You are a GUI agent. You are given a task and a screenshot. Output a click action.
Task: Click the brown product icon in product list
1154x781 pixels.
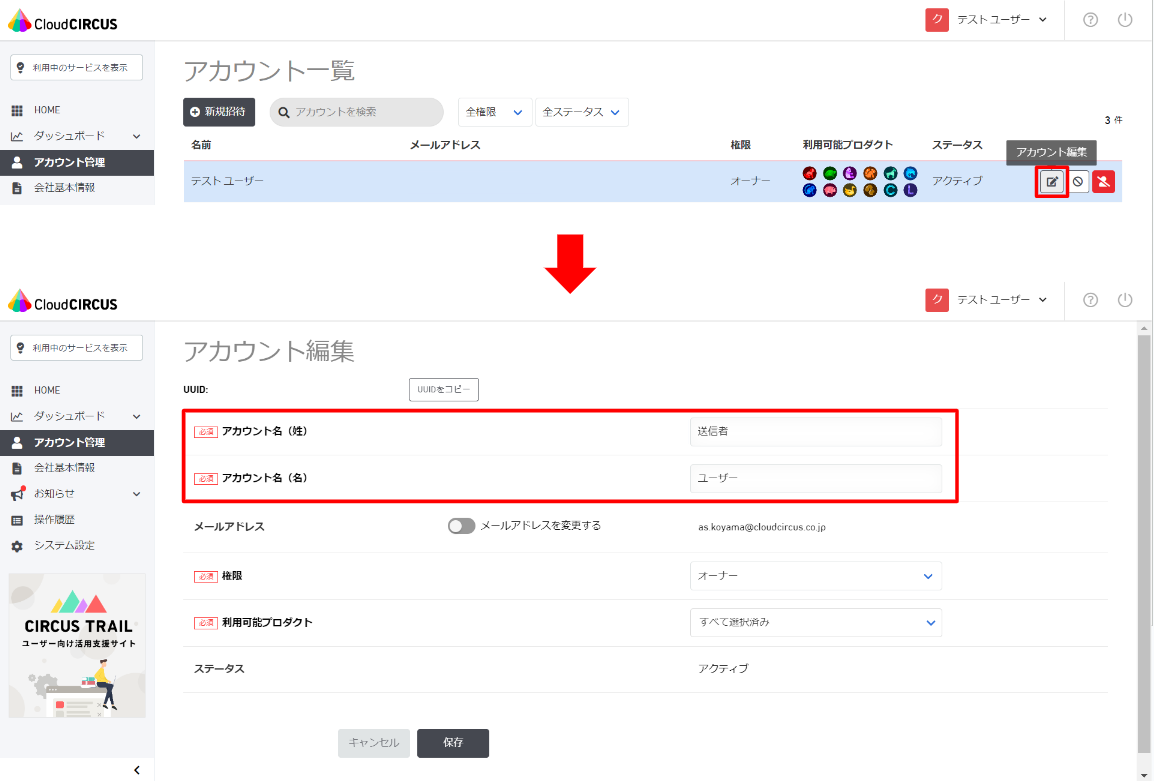point(870,191)
